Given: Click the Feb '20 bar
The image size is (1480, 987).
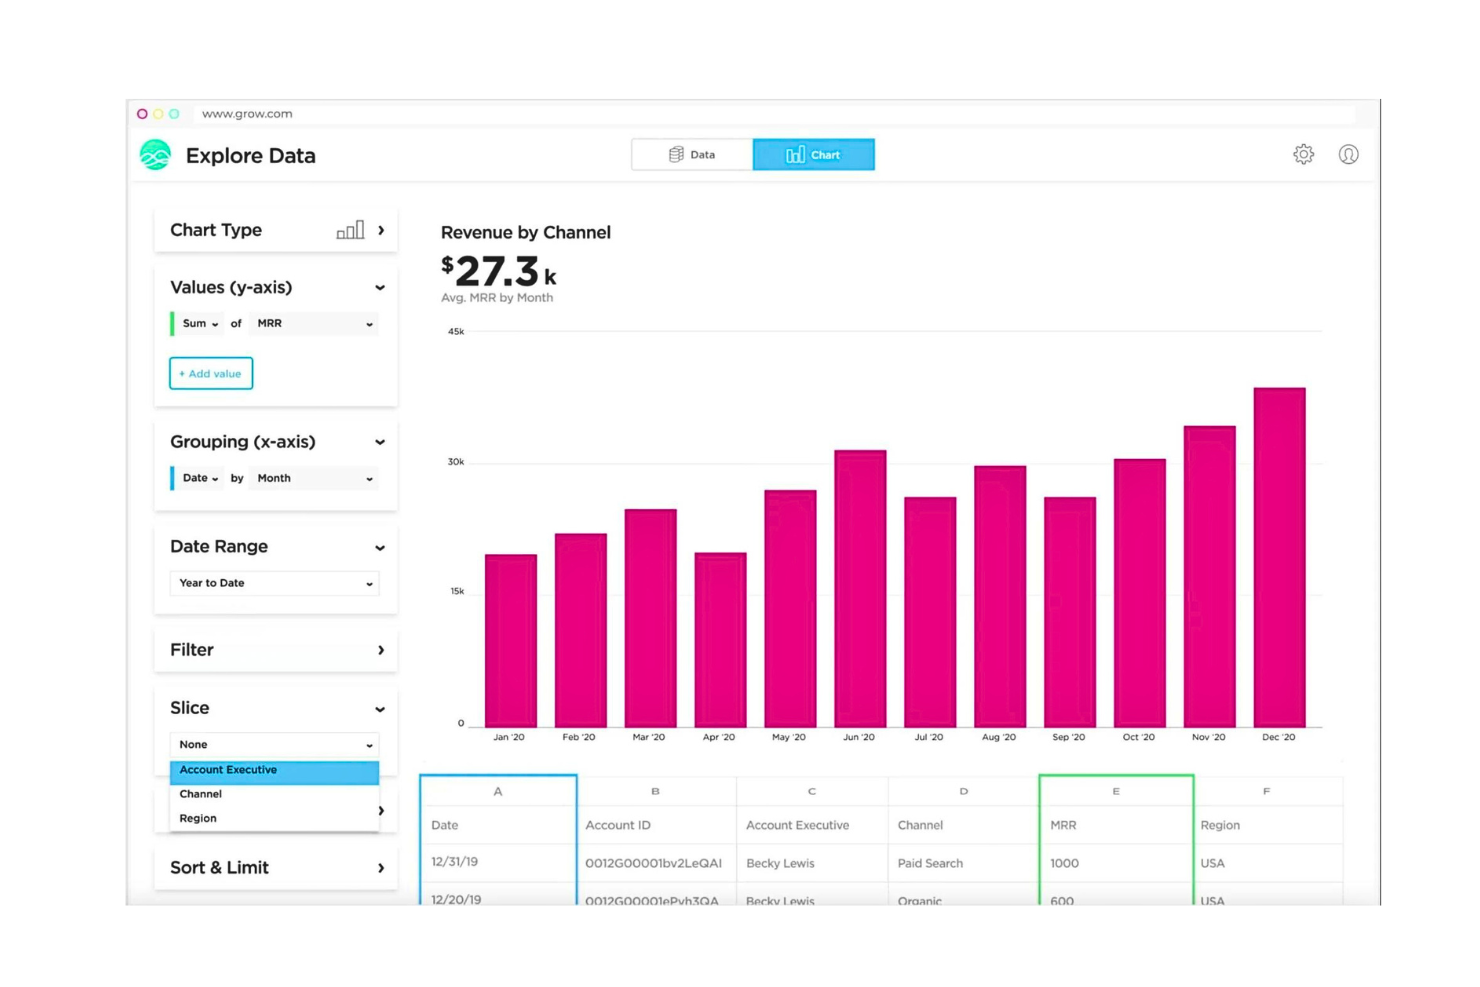Looking at the screenshot, I should (x=581, y=630).
